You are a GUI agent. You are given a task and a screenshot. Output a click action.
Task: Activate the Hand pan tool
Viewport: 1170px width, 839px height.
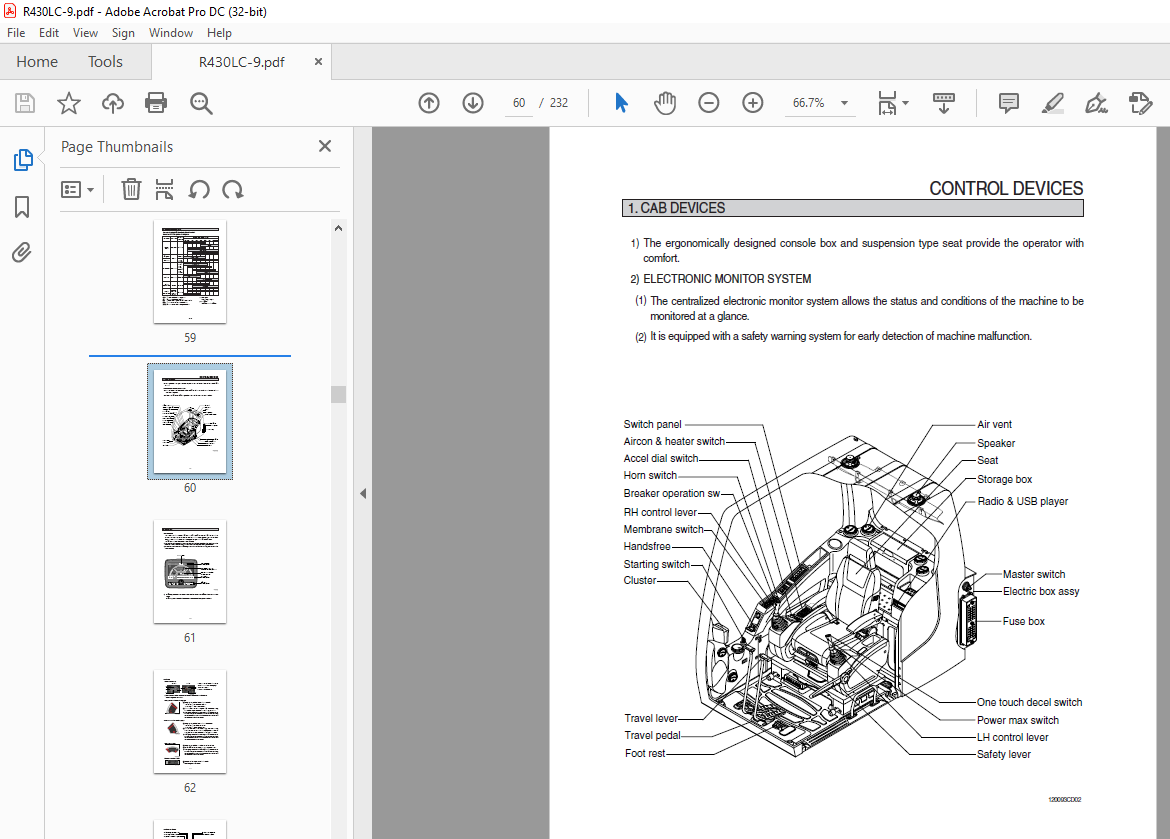[x=665, y=103]
